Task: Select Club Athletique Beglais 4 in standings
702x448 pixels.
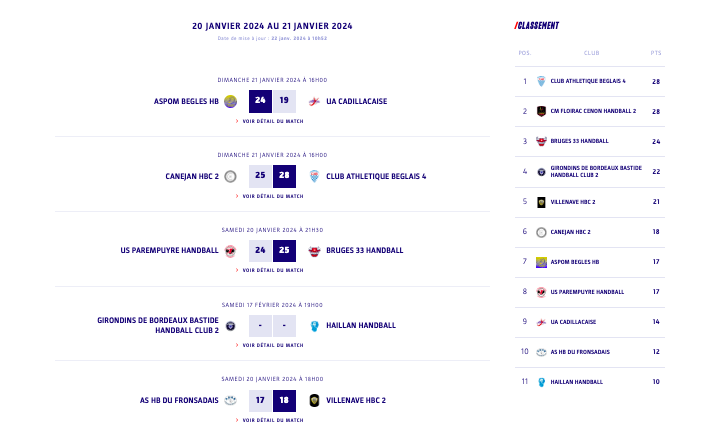Action: click(x=588, y=81)
